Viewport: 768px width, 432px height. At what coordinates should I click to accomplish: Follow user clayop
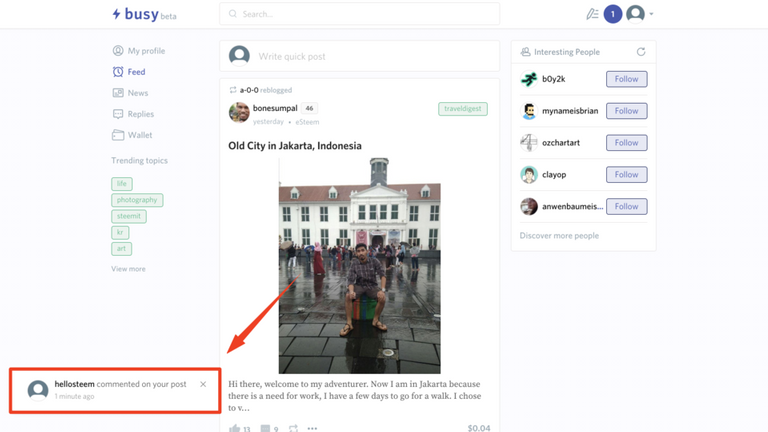point(626,174)
